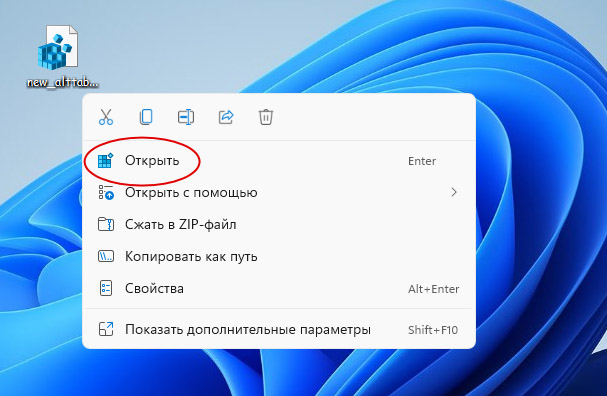Click the Shift+F10 shortcut label

pos(433,330)
